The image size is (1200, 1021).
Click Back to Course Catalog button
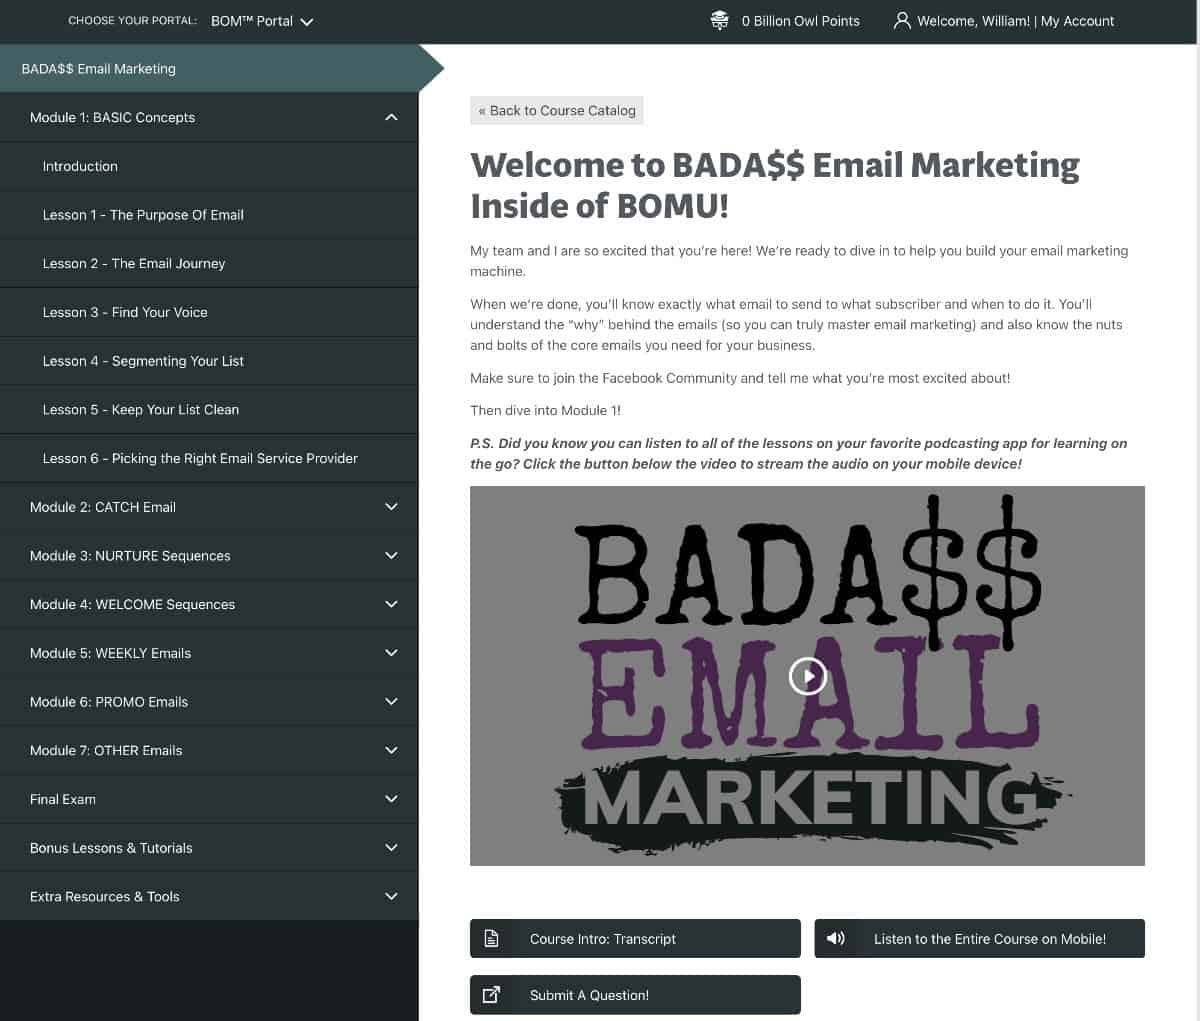[x=557, y=110]
